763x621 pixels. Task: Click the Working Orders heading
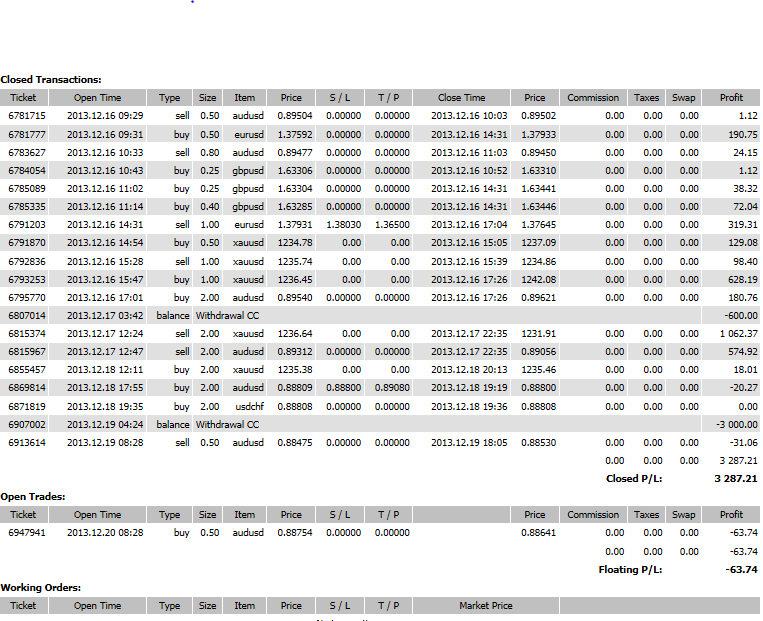tap(40, 588)
